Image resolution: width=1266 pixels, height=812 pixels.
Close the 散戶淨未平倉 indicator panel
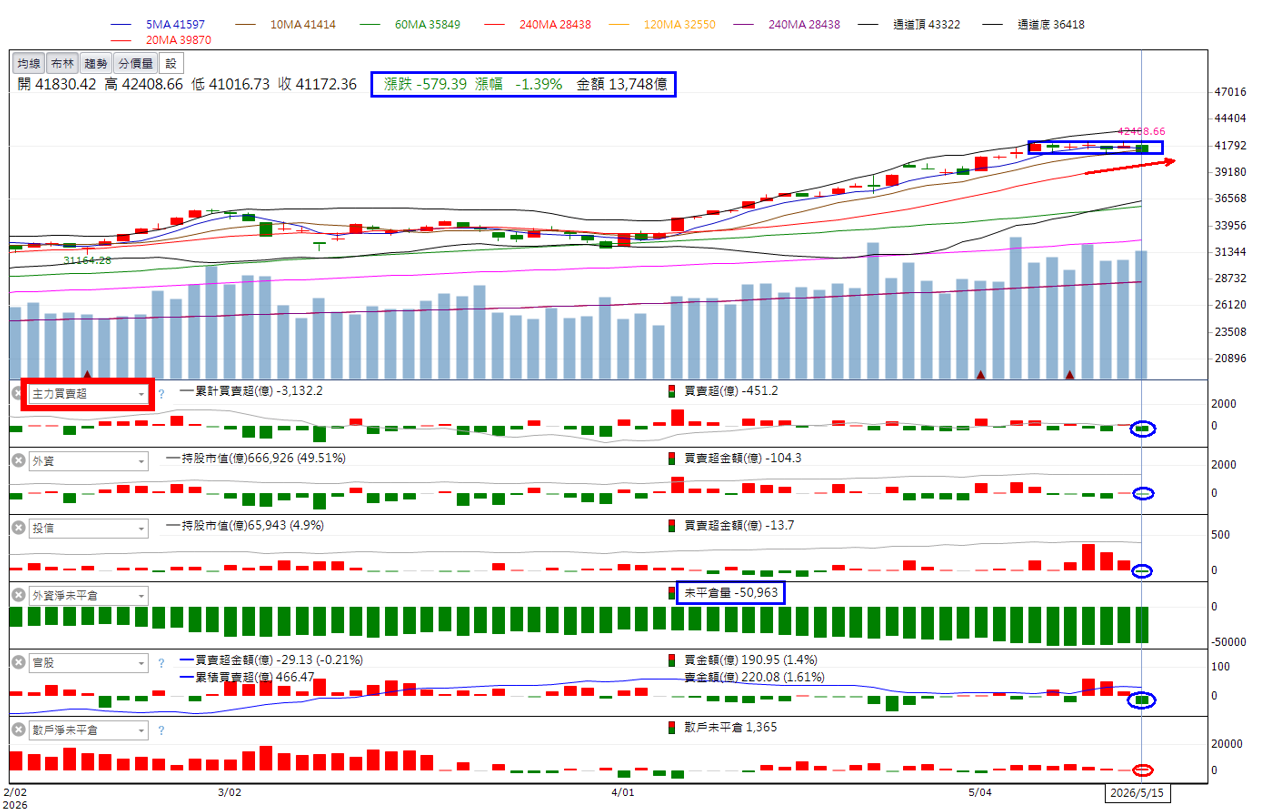point(17,731)
